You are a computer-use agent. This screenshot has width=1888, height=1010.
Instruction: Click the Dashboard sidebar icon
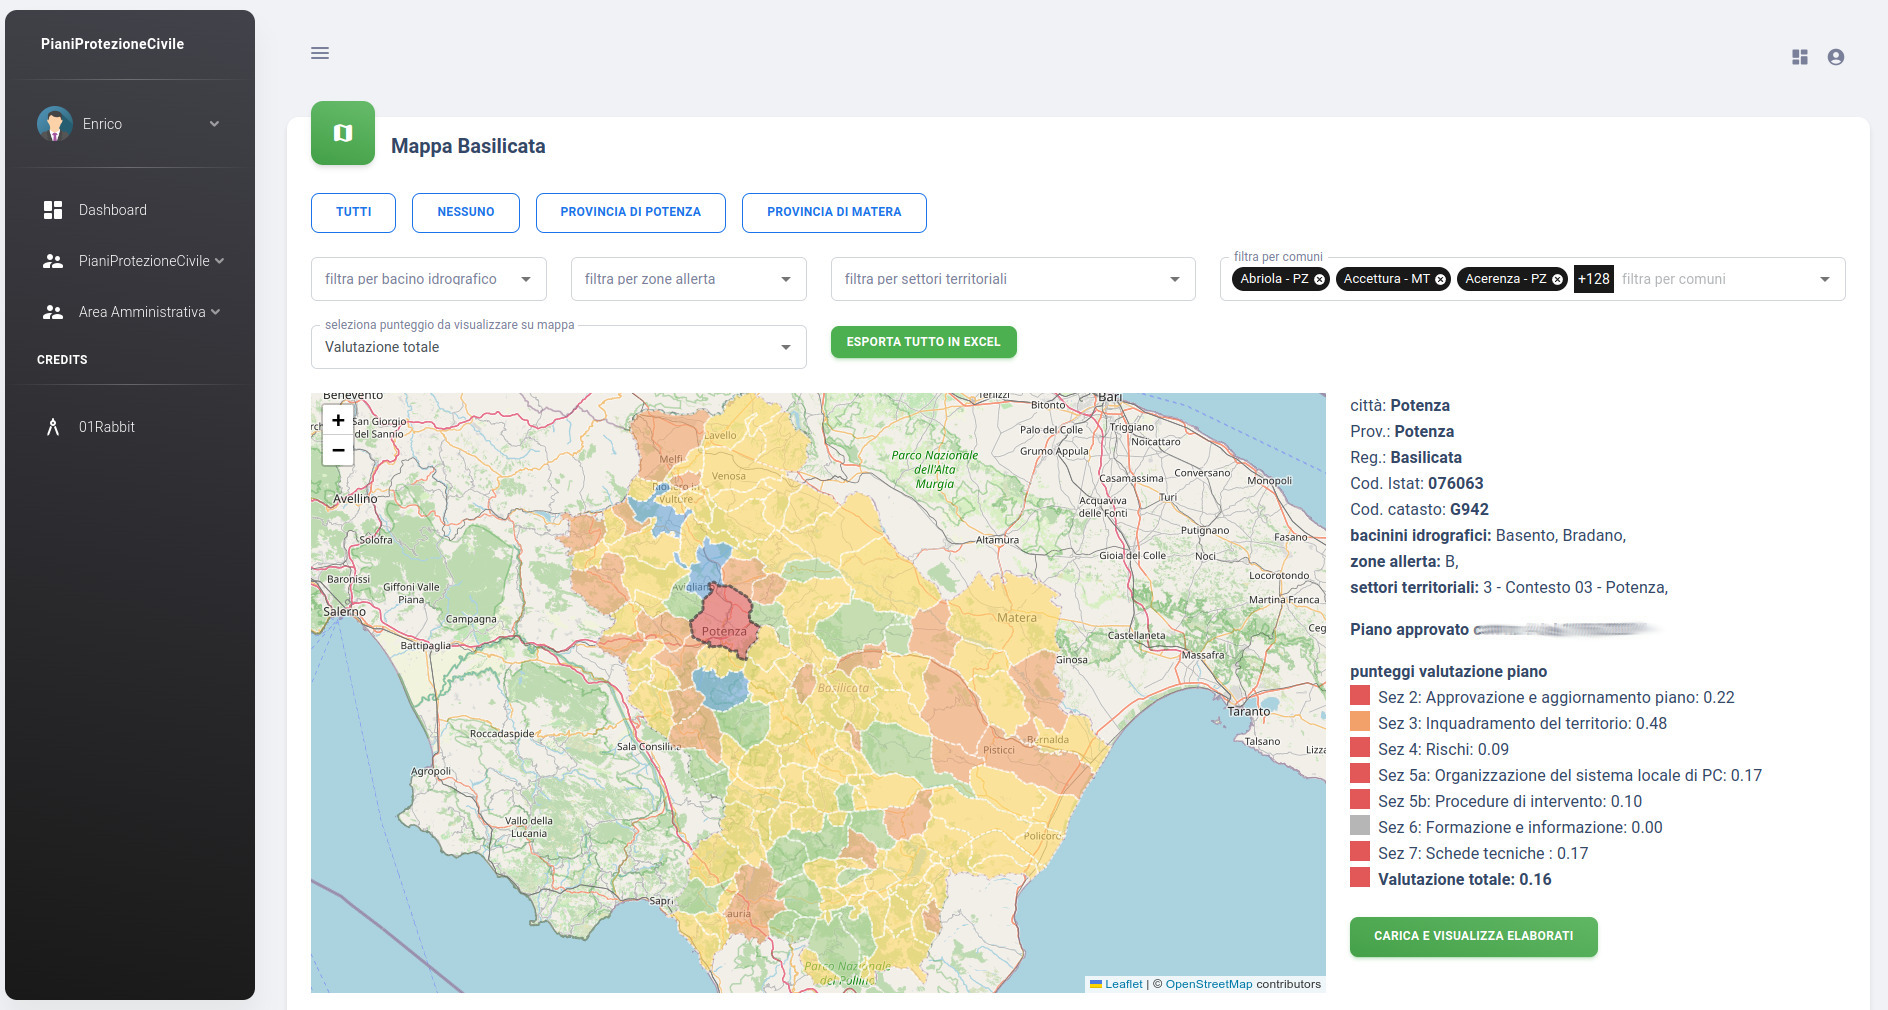tap(53, 210)
